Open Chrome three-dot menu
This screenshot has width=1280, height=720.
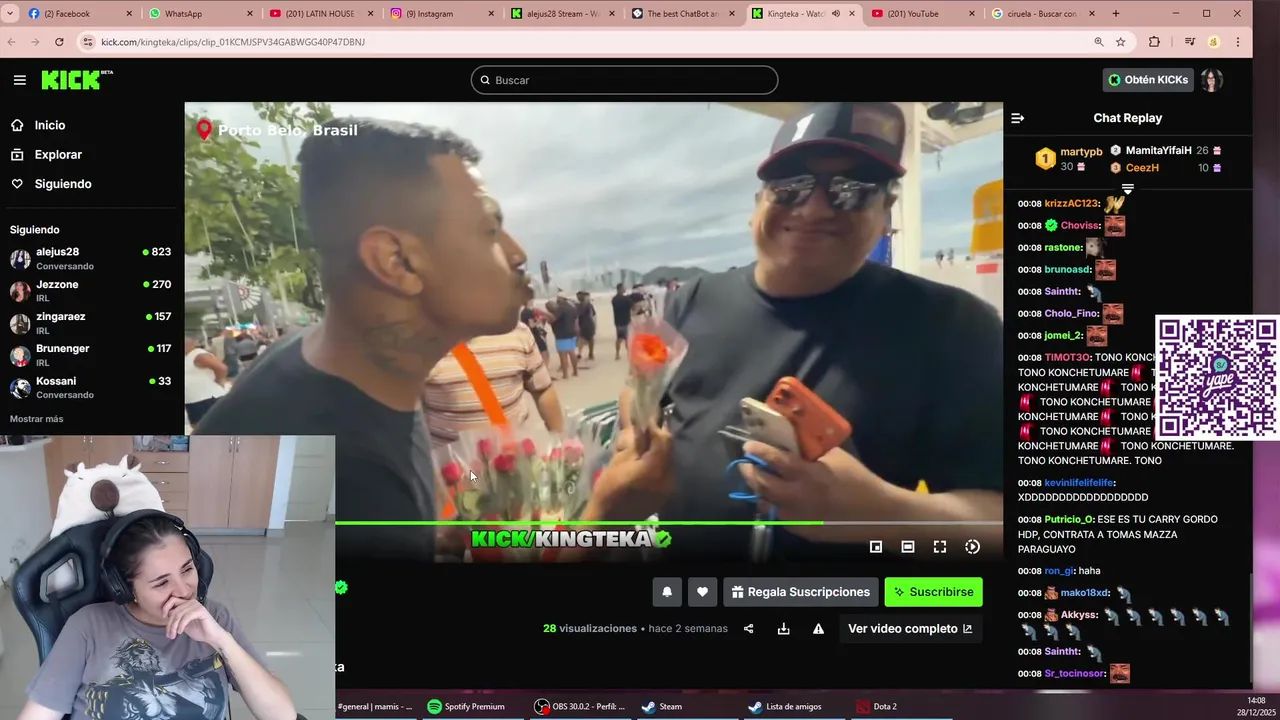coord(1238,42)
